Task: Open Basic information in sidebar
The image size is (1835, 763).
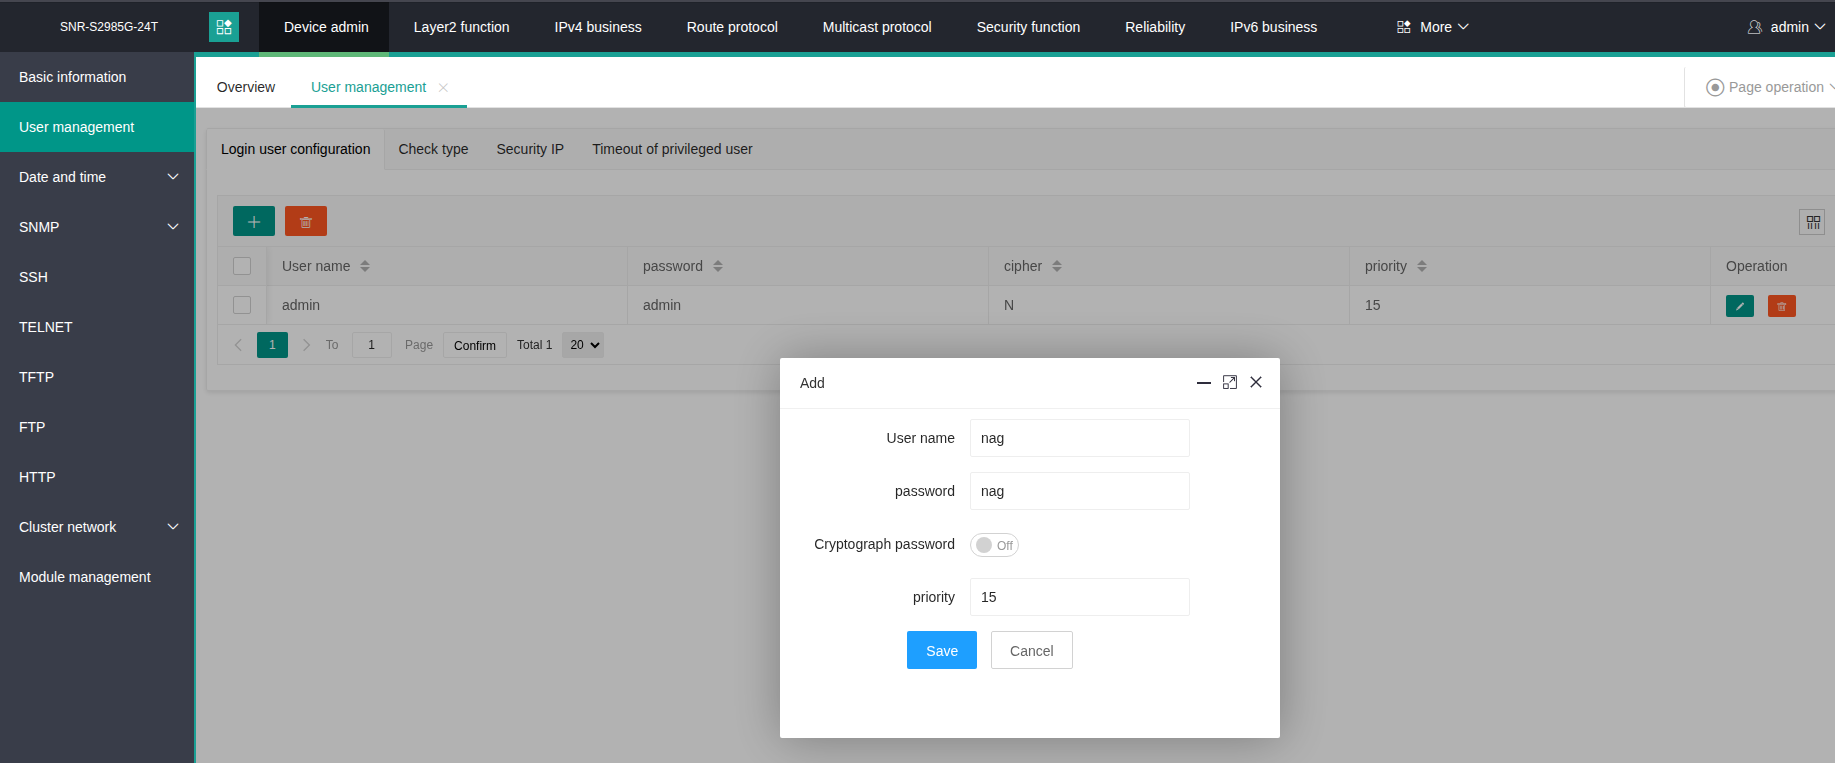Action: coord(97,77)
